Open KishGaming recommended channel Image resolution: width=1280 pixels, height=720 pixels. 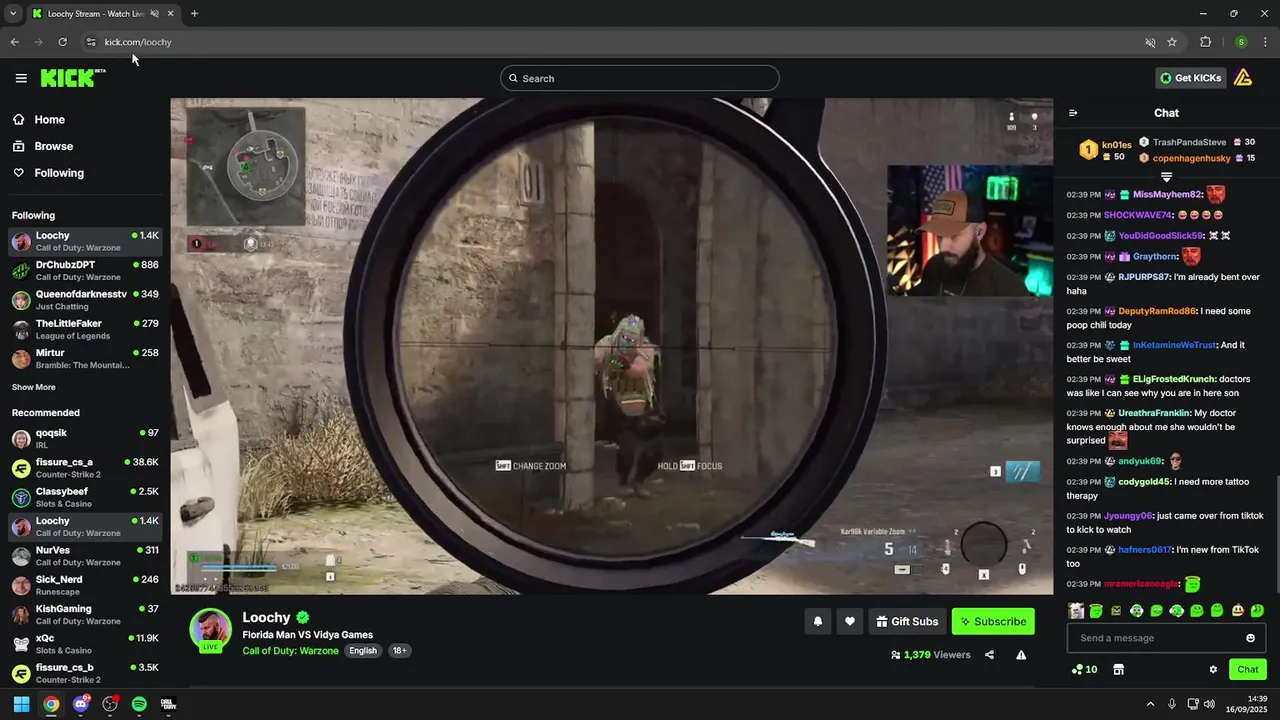pyautogui.click(x=85, y=614)
